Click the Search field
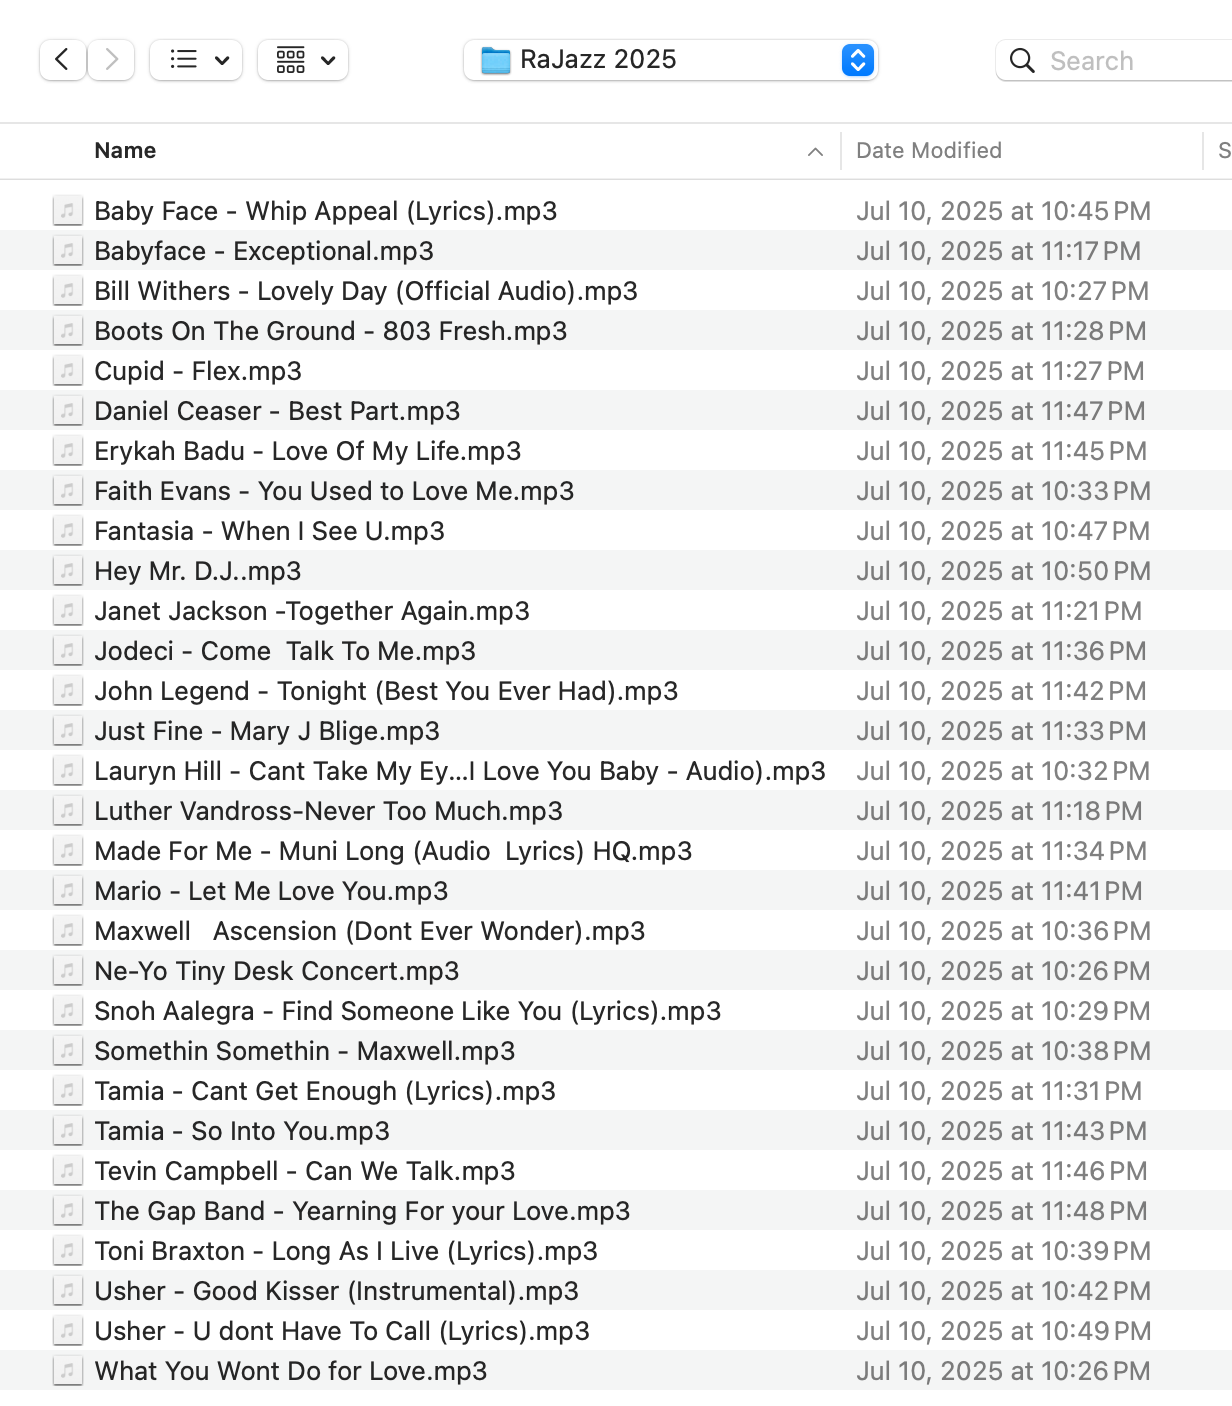 pyautogui.click(x=1115, y=61)
